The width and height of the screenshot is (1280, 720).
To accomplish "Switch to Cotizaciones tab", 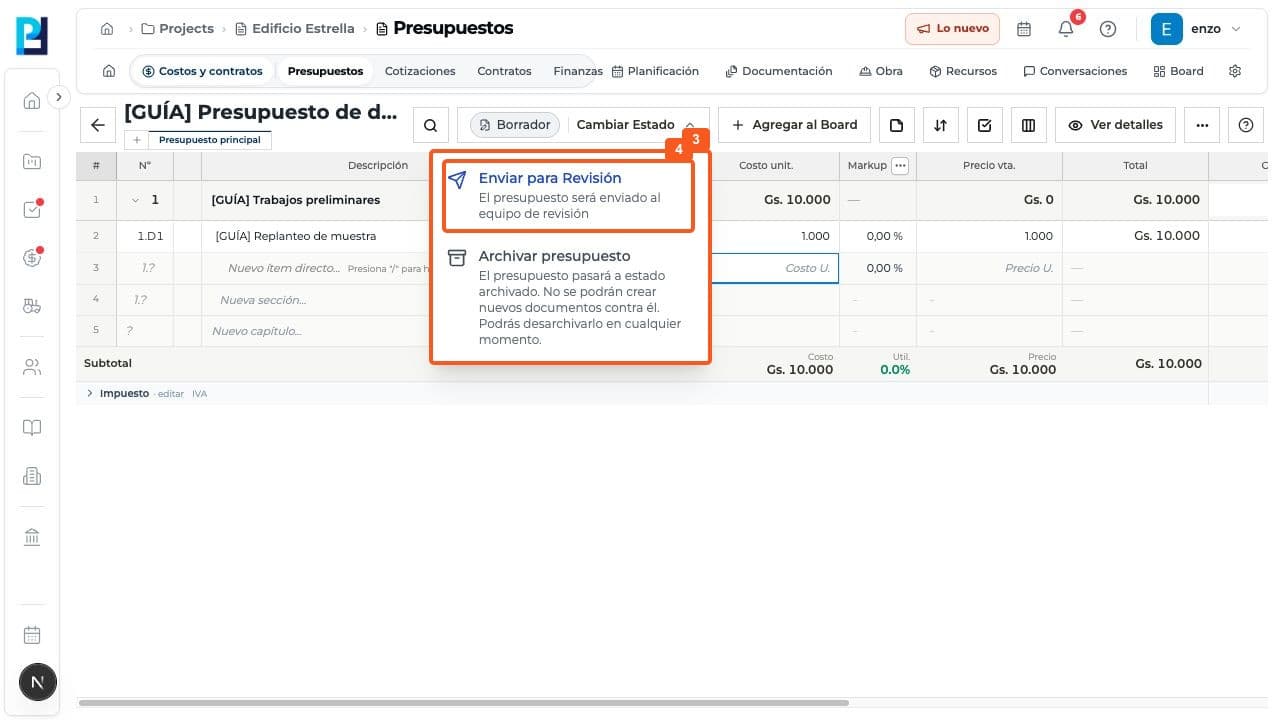I will pyautogui.click(x=420, y=71).
